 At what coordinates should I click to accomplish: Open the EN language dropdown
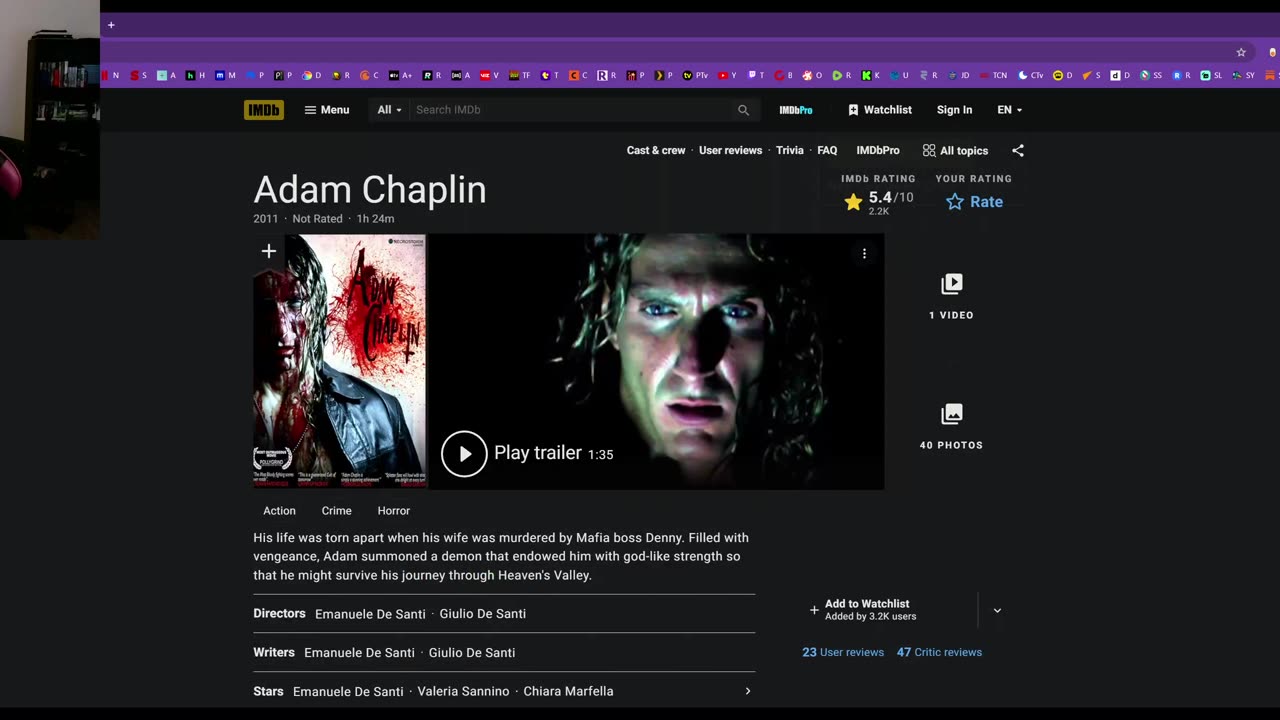coord(1009,110)
